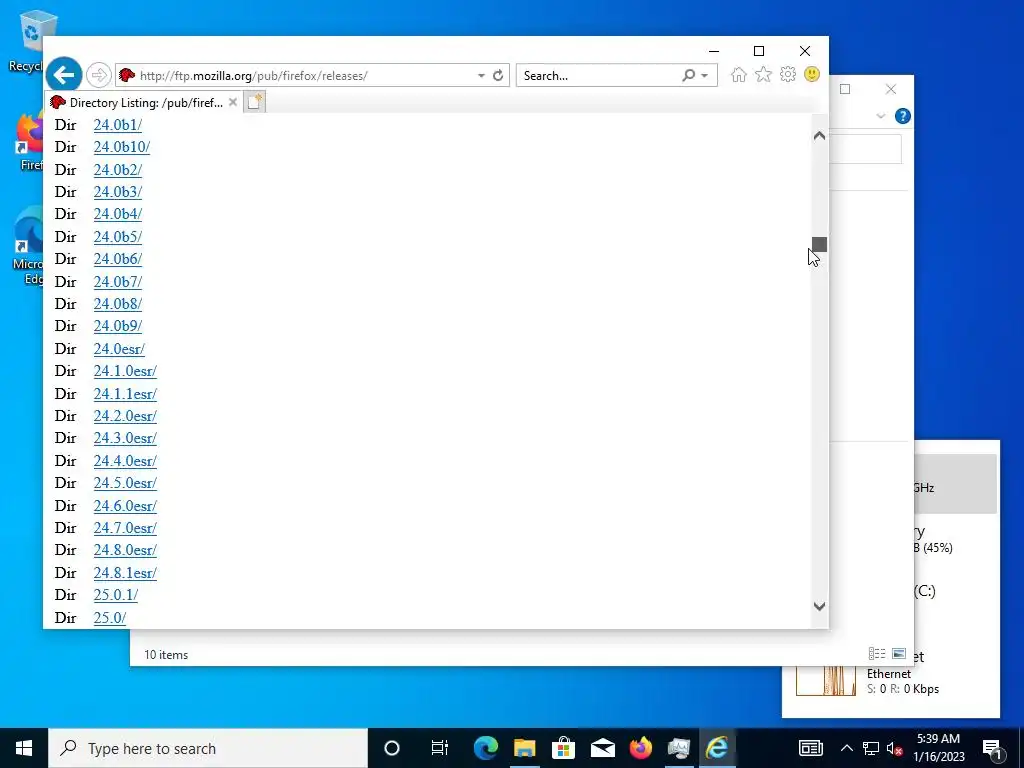
Task: Open the 24.0b10/ directory link
Action: [x=121, y=147]
